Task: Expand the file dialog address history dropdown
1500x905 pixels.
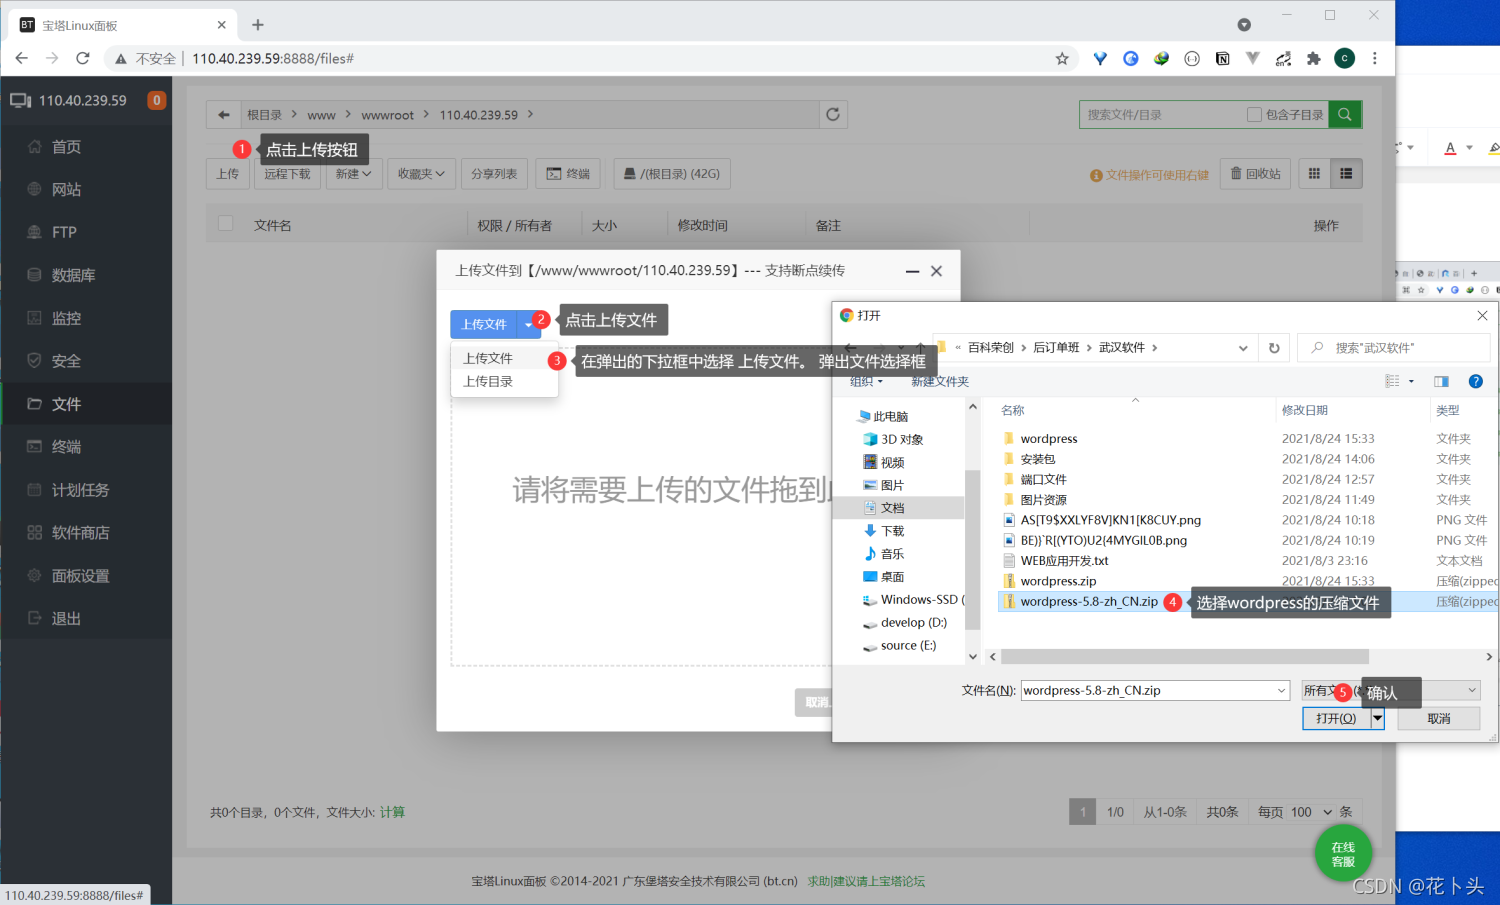Action: (1243, 348)
